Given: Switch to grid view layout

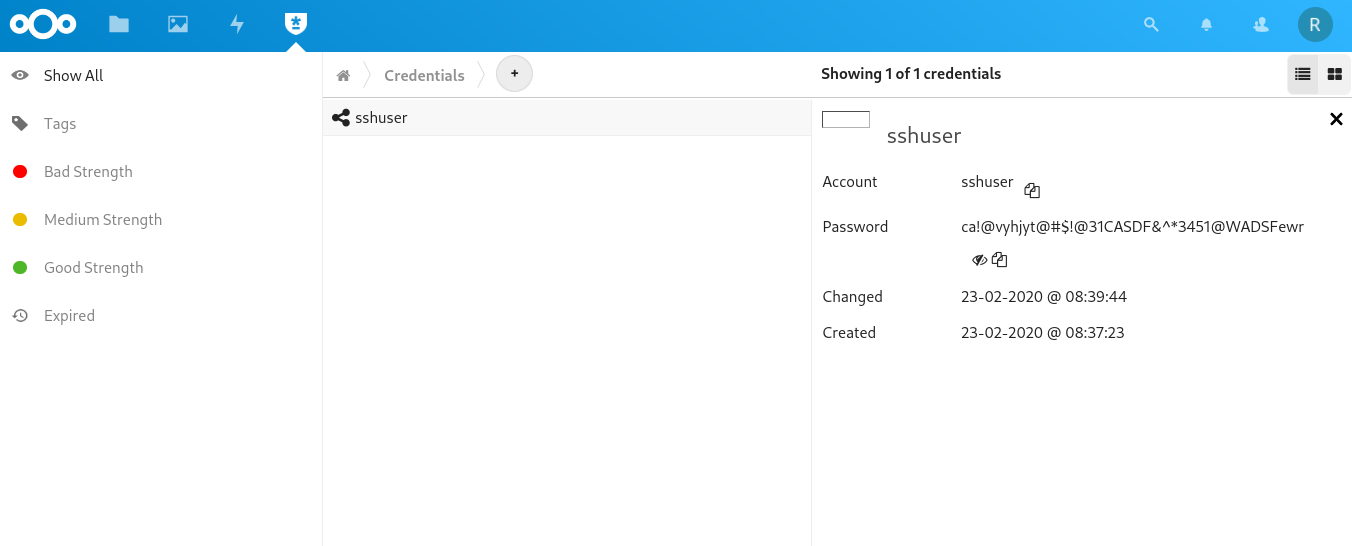Looking at the screenshot, I should click(1334, 74).
